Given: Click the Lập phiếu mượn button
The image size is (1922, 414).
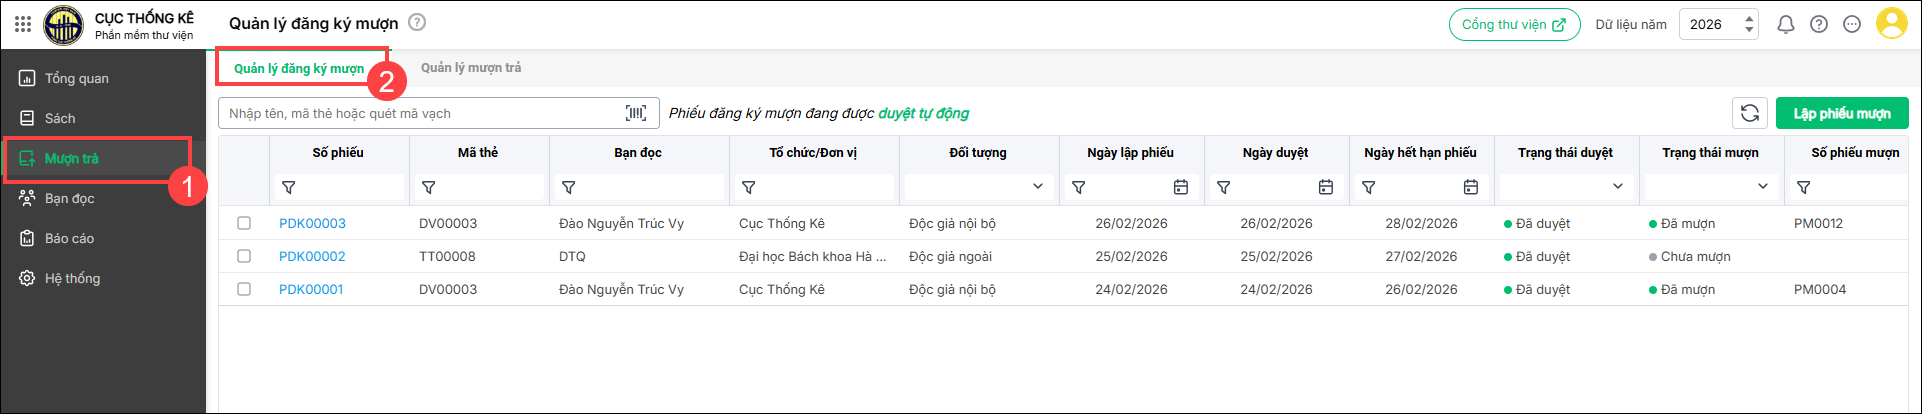Looking at the screenshot, I should click(1842, 113).
